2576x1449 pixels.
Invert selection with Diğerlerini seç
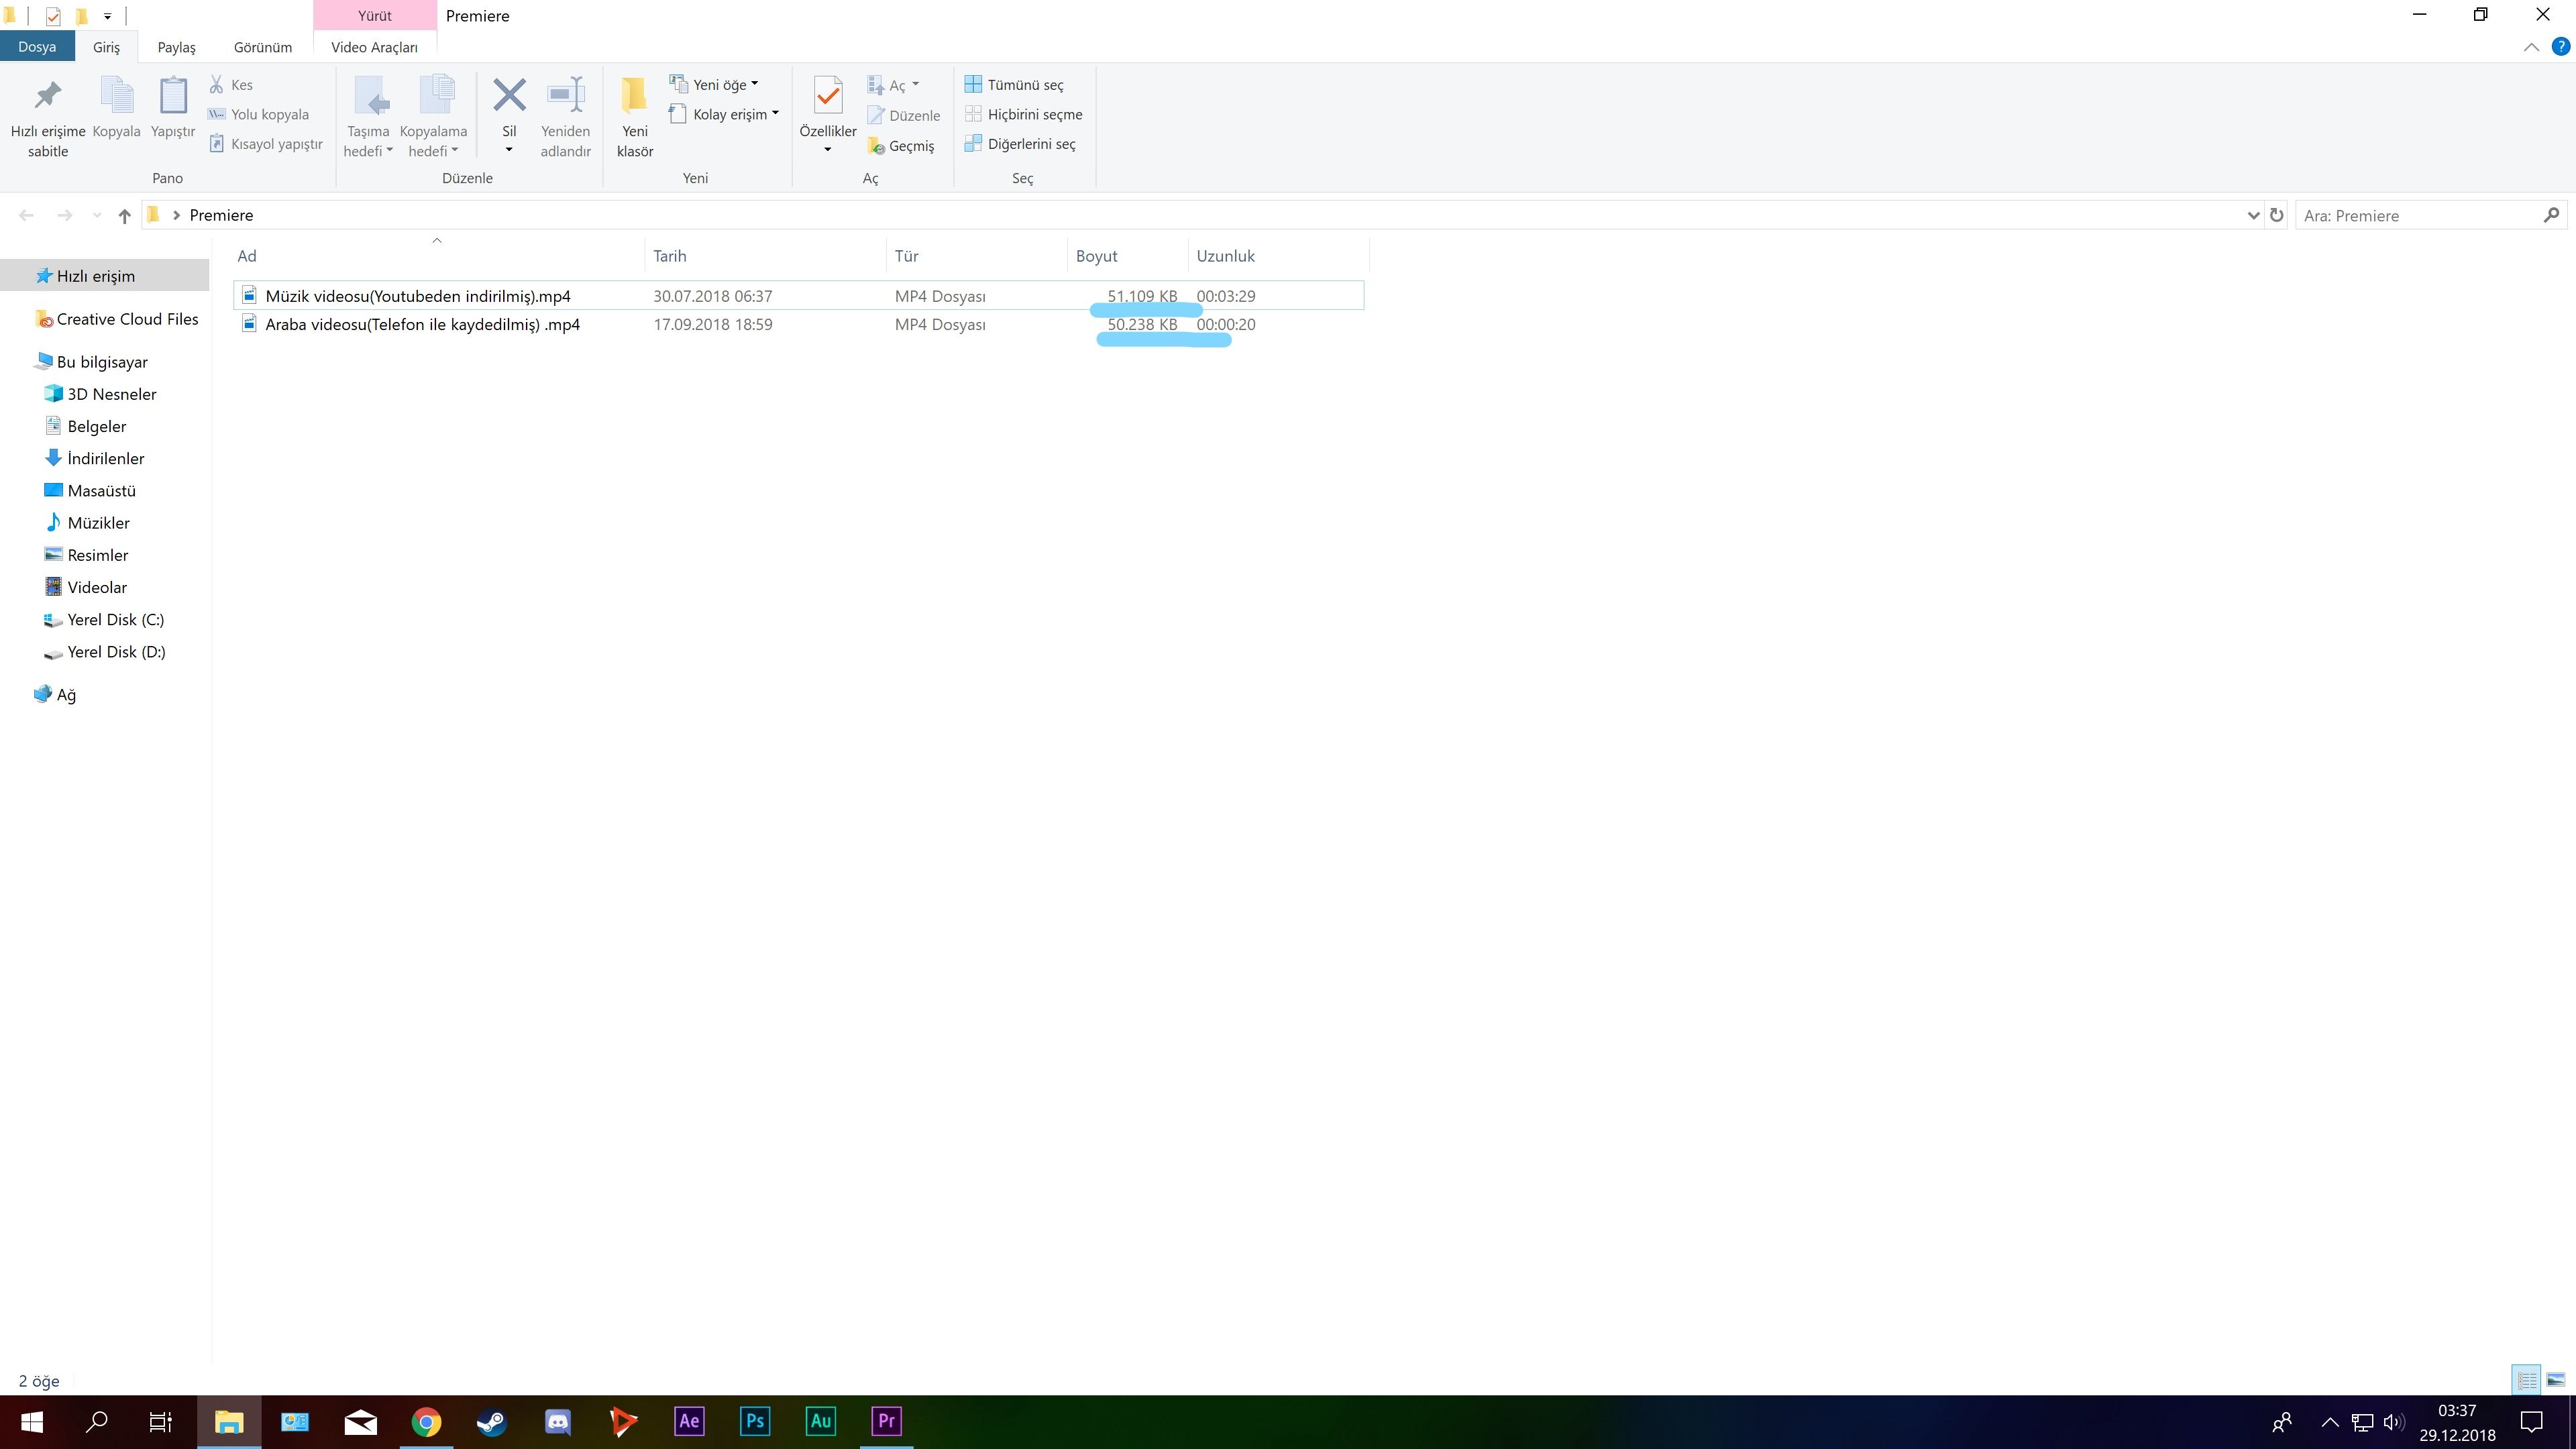click(1020, 144)
